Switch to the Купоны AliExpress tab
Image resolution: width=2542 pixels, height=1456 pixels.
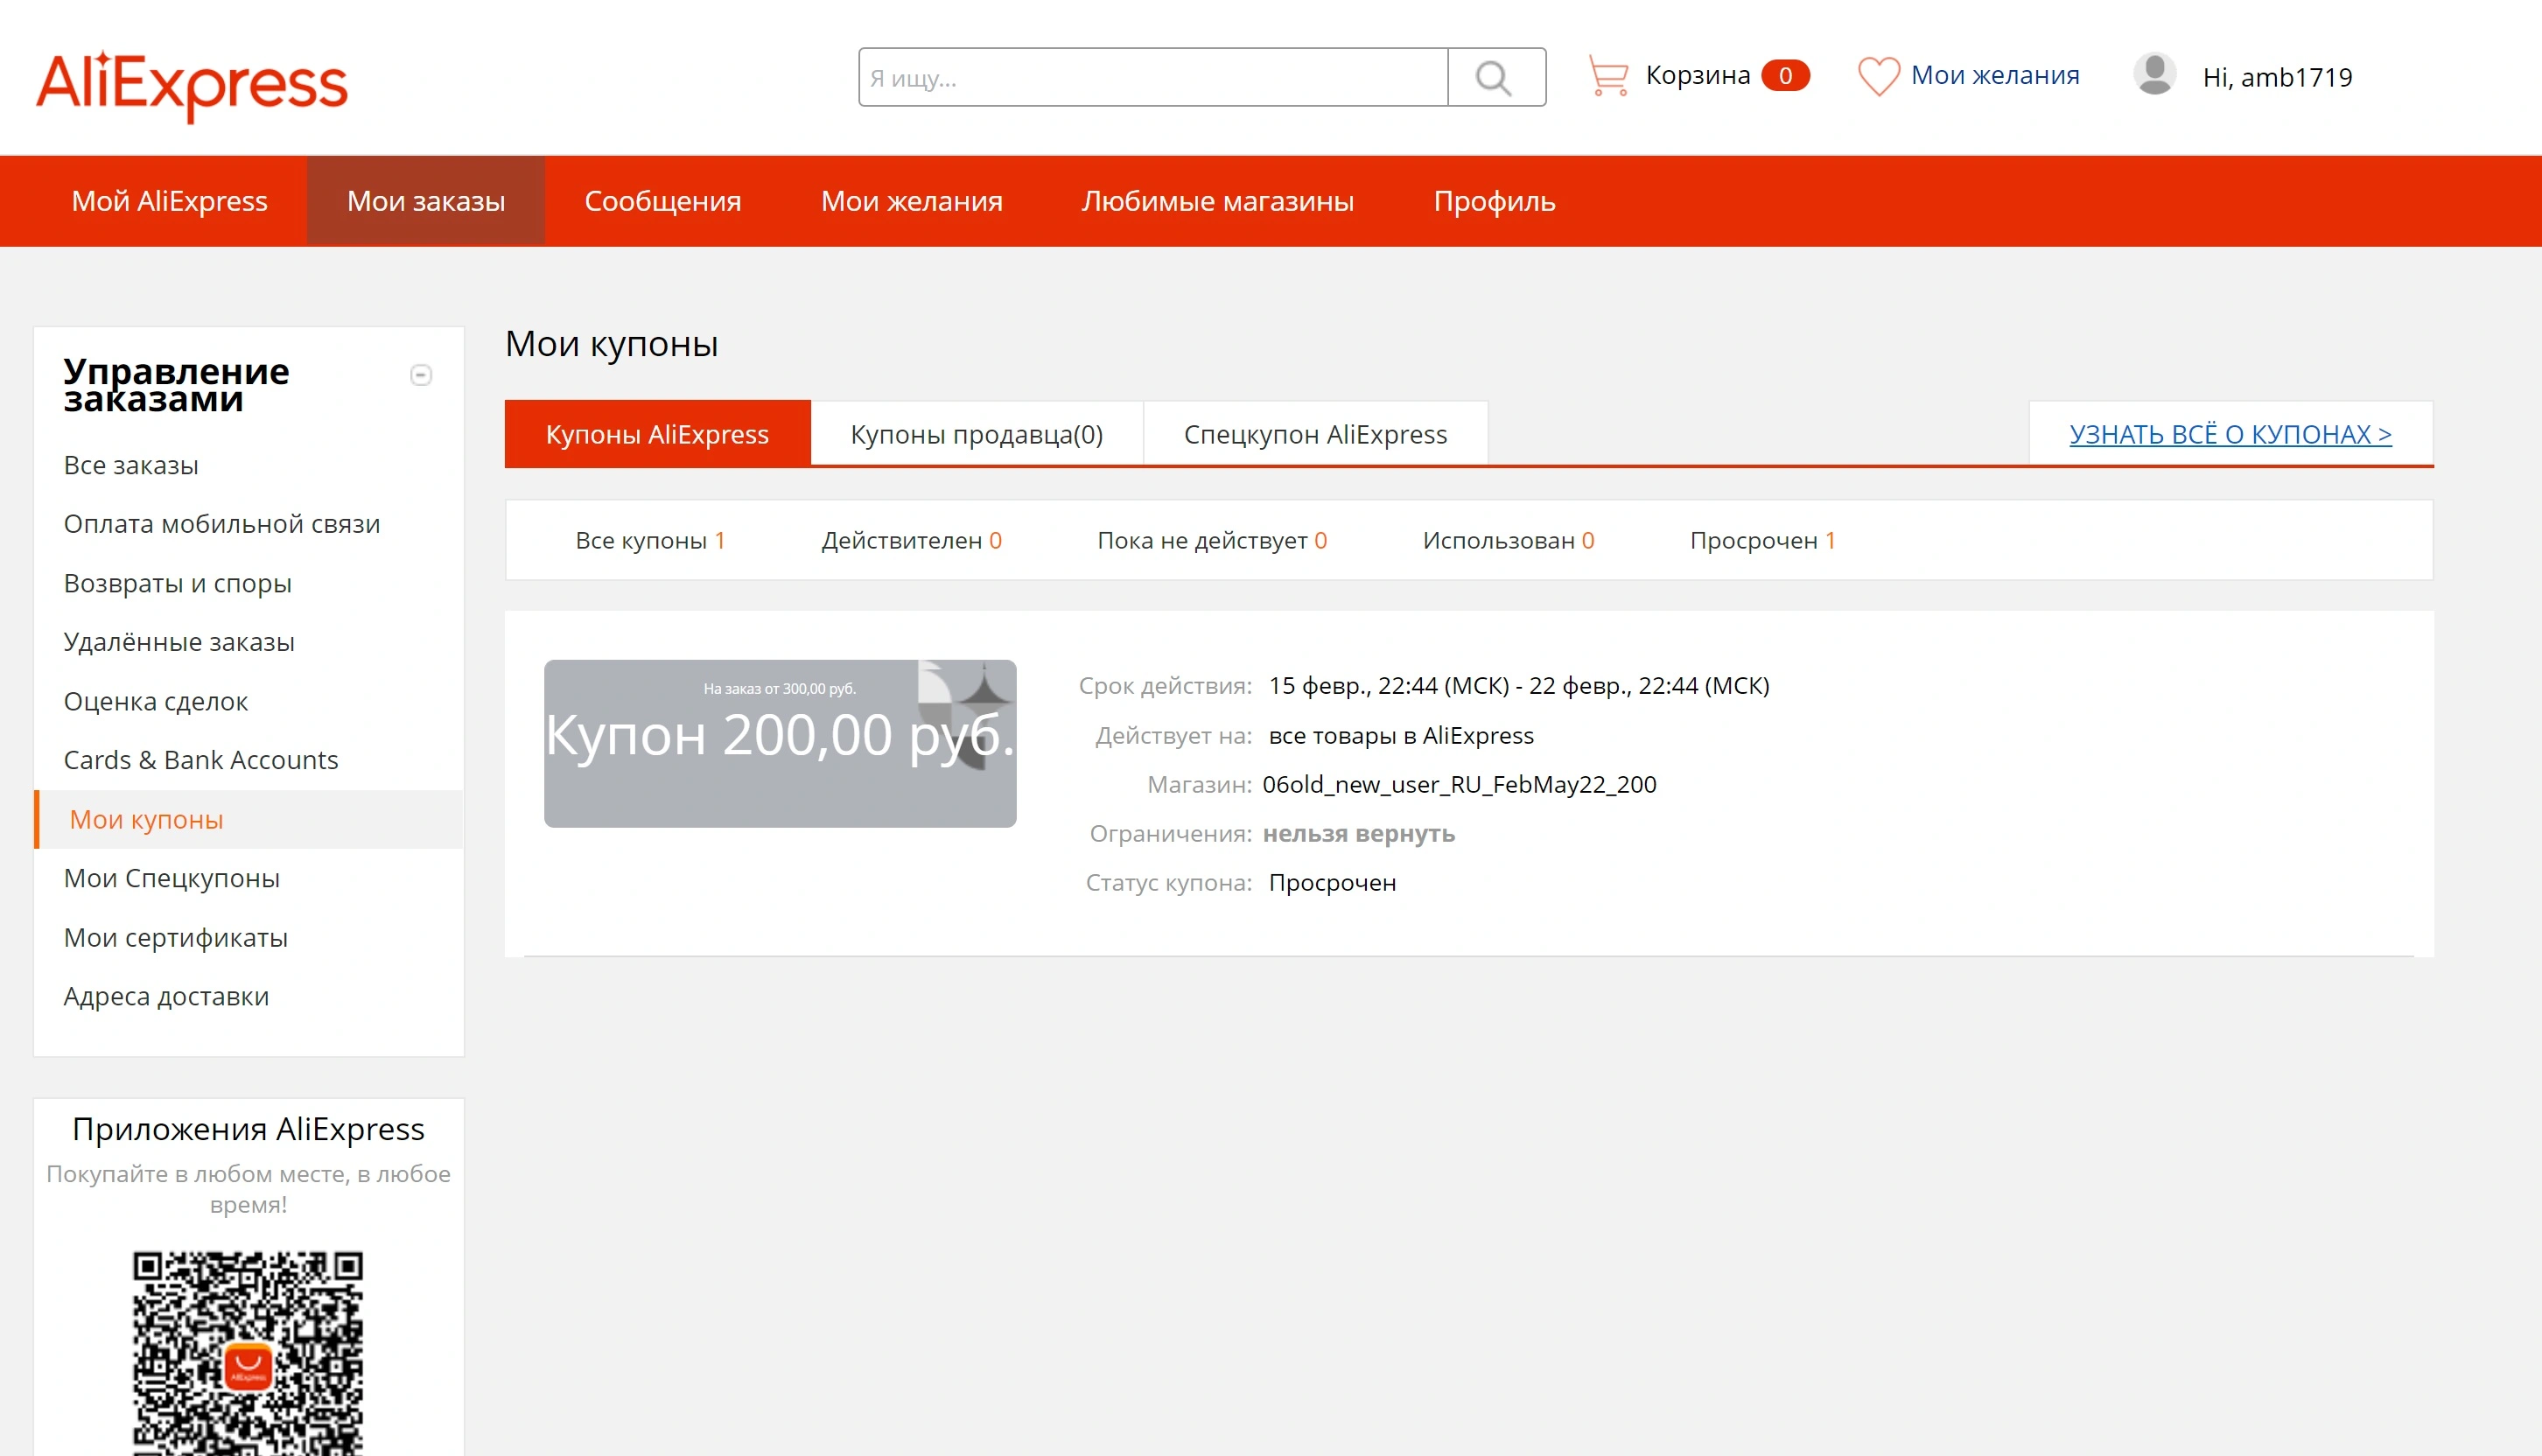tap(657, 434)
